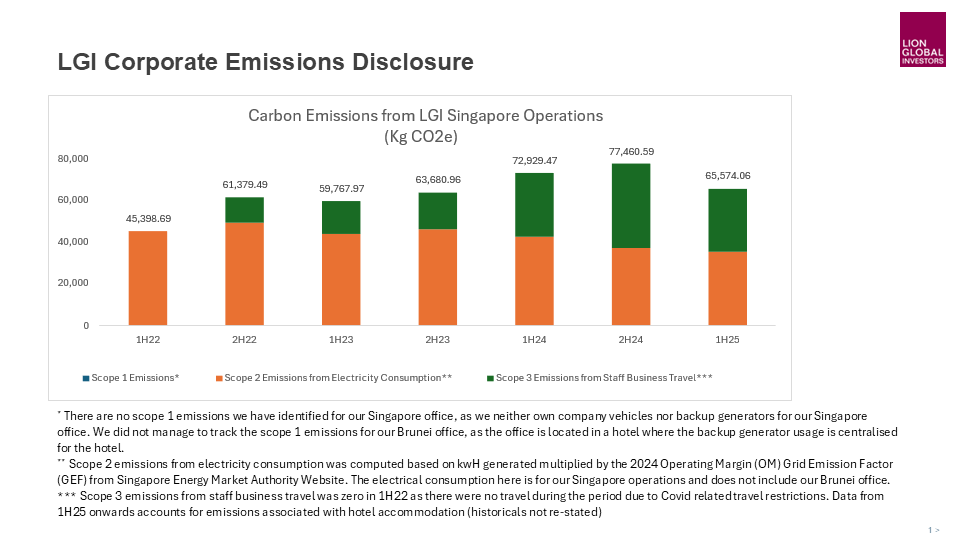The height and width of the screenshot is (540, 960).
Task: Click the orange segment of the 1H23 bar
Action: click(341, 279)
